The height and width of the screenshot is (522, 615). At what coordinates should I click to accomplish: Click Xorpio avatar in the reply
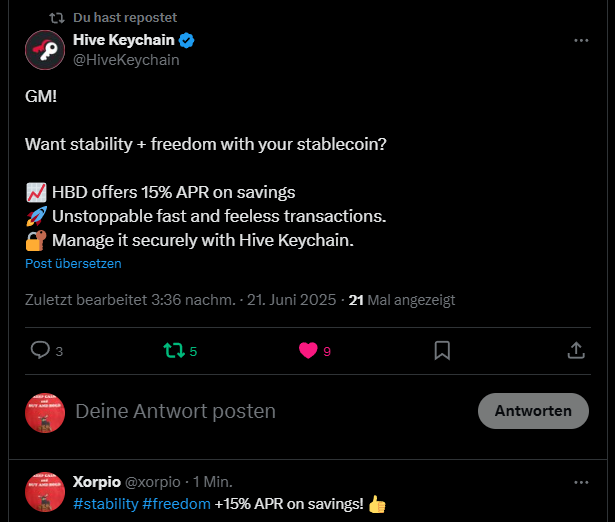(45, 492)
